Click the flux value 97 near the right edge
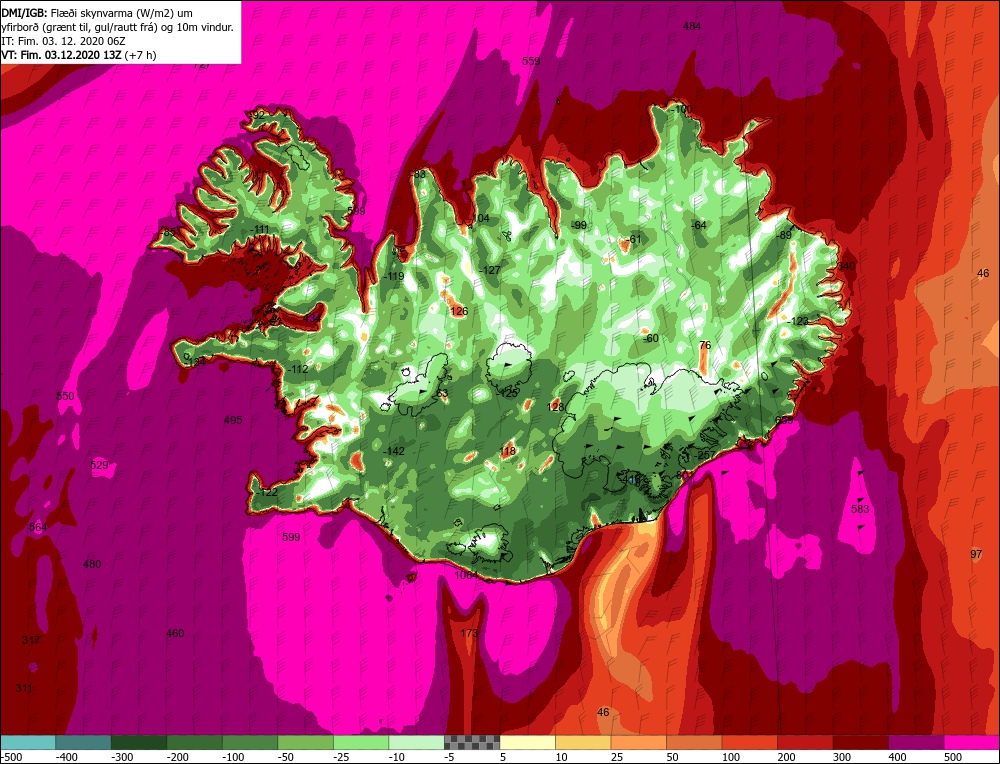 [x=976, y=554]
